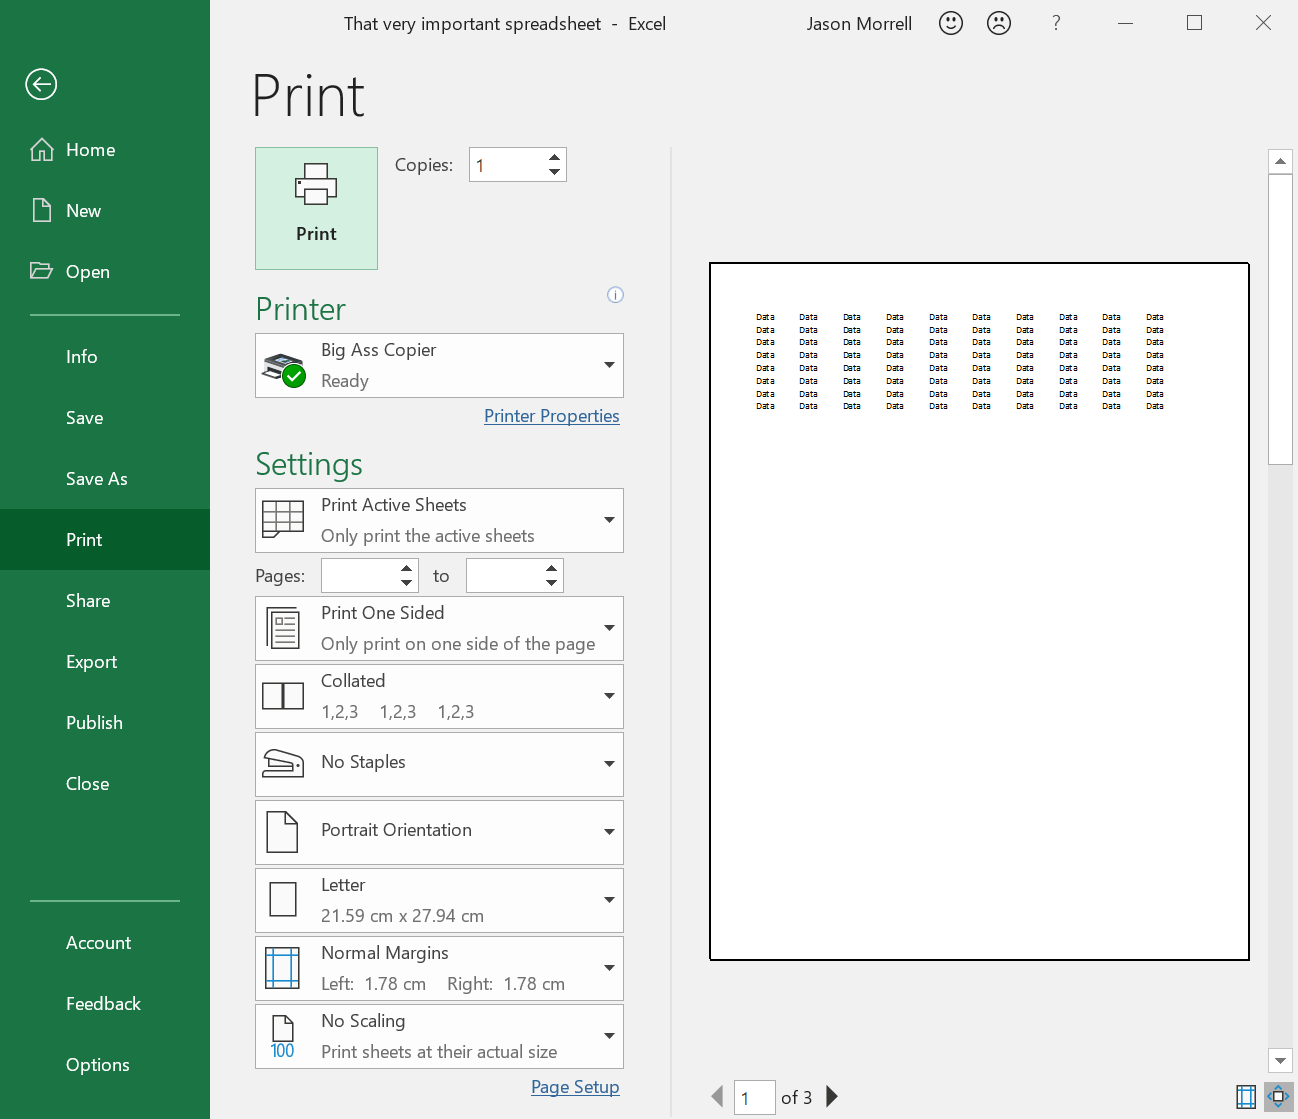Go to the next preview page
The image size is (1298, 1119).
coord(832,1097)
